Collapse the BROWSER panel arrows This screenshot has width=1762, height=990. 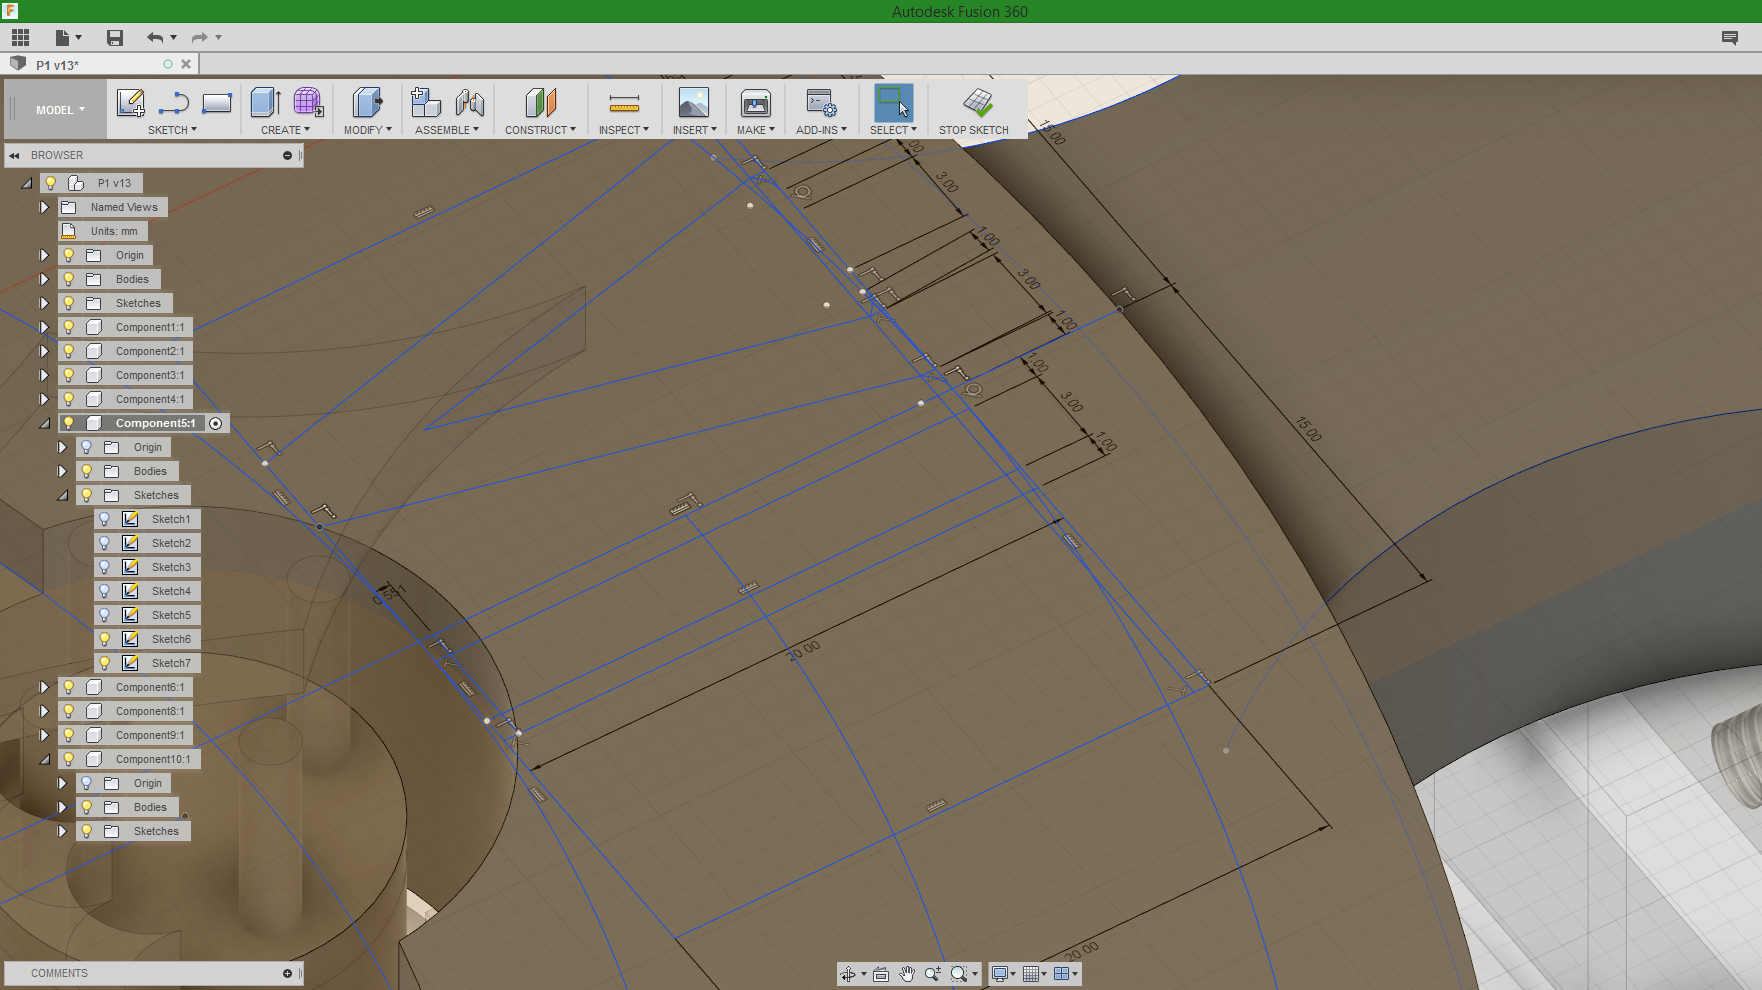tap(15, 155)
